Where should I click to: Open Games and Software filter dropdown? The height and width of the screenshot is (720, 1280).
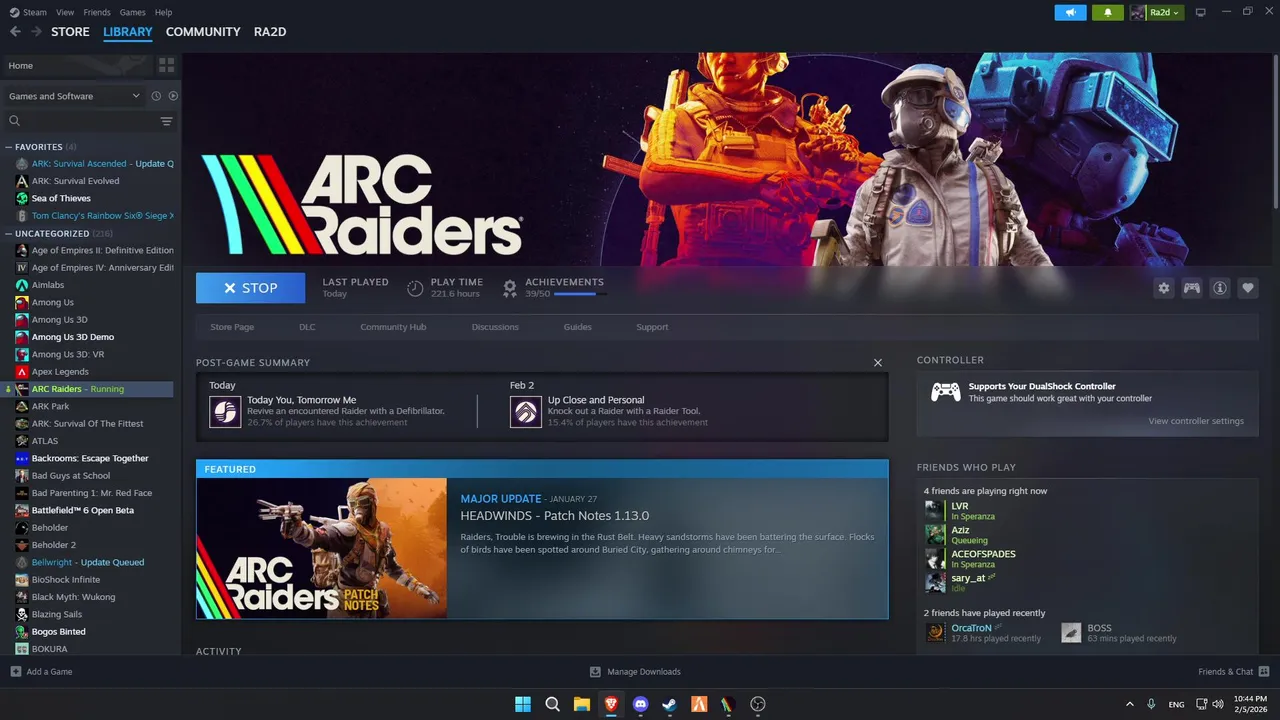click(x=74, y=96)
